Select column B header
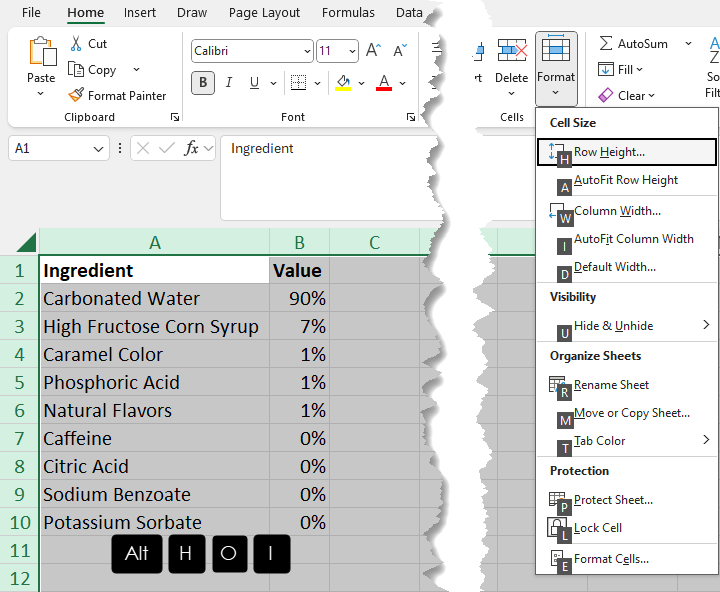The width and height of the screenshot is (720, 592). click(299, 242)
